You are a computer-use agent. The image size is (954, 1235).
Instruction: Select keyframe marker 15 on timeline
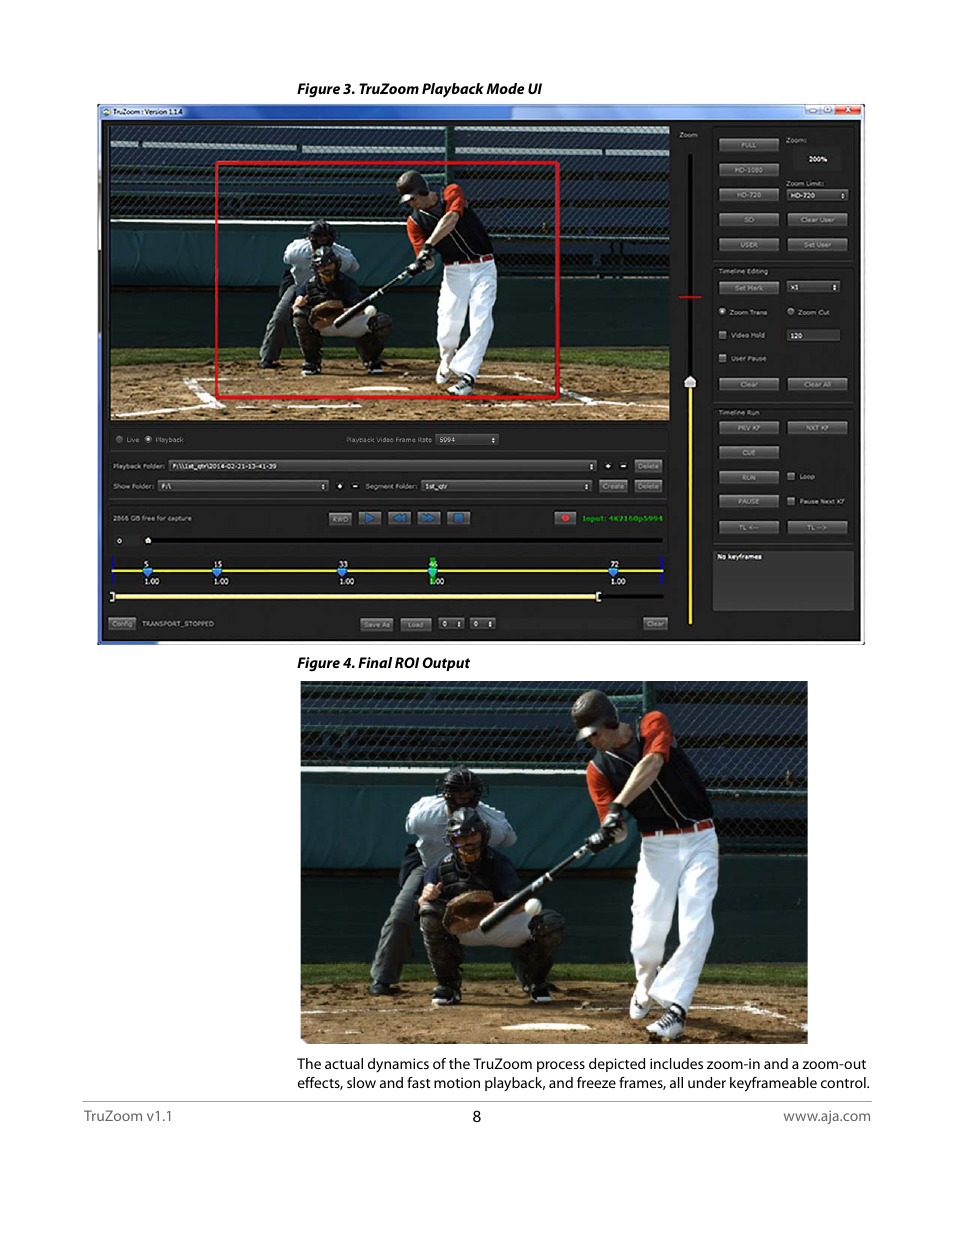[217, 571]
